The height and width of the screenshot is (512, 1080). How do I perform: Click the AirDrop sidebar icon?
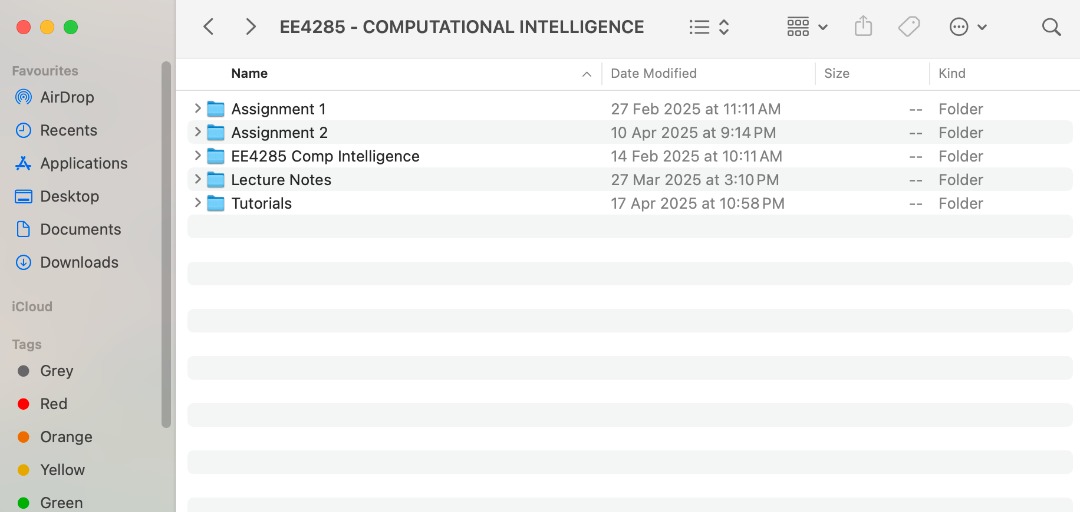pyautogui.click(x=23, y=97)
